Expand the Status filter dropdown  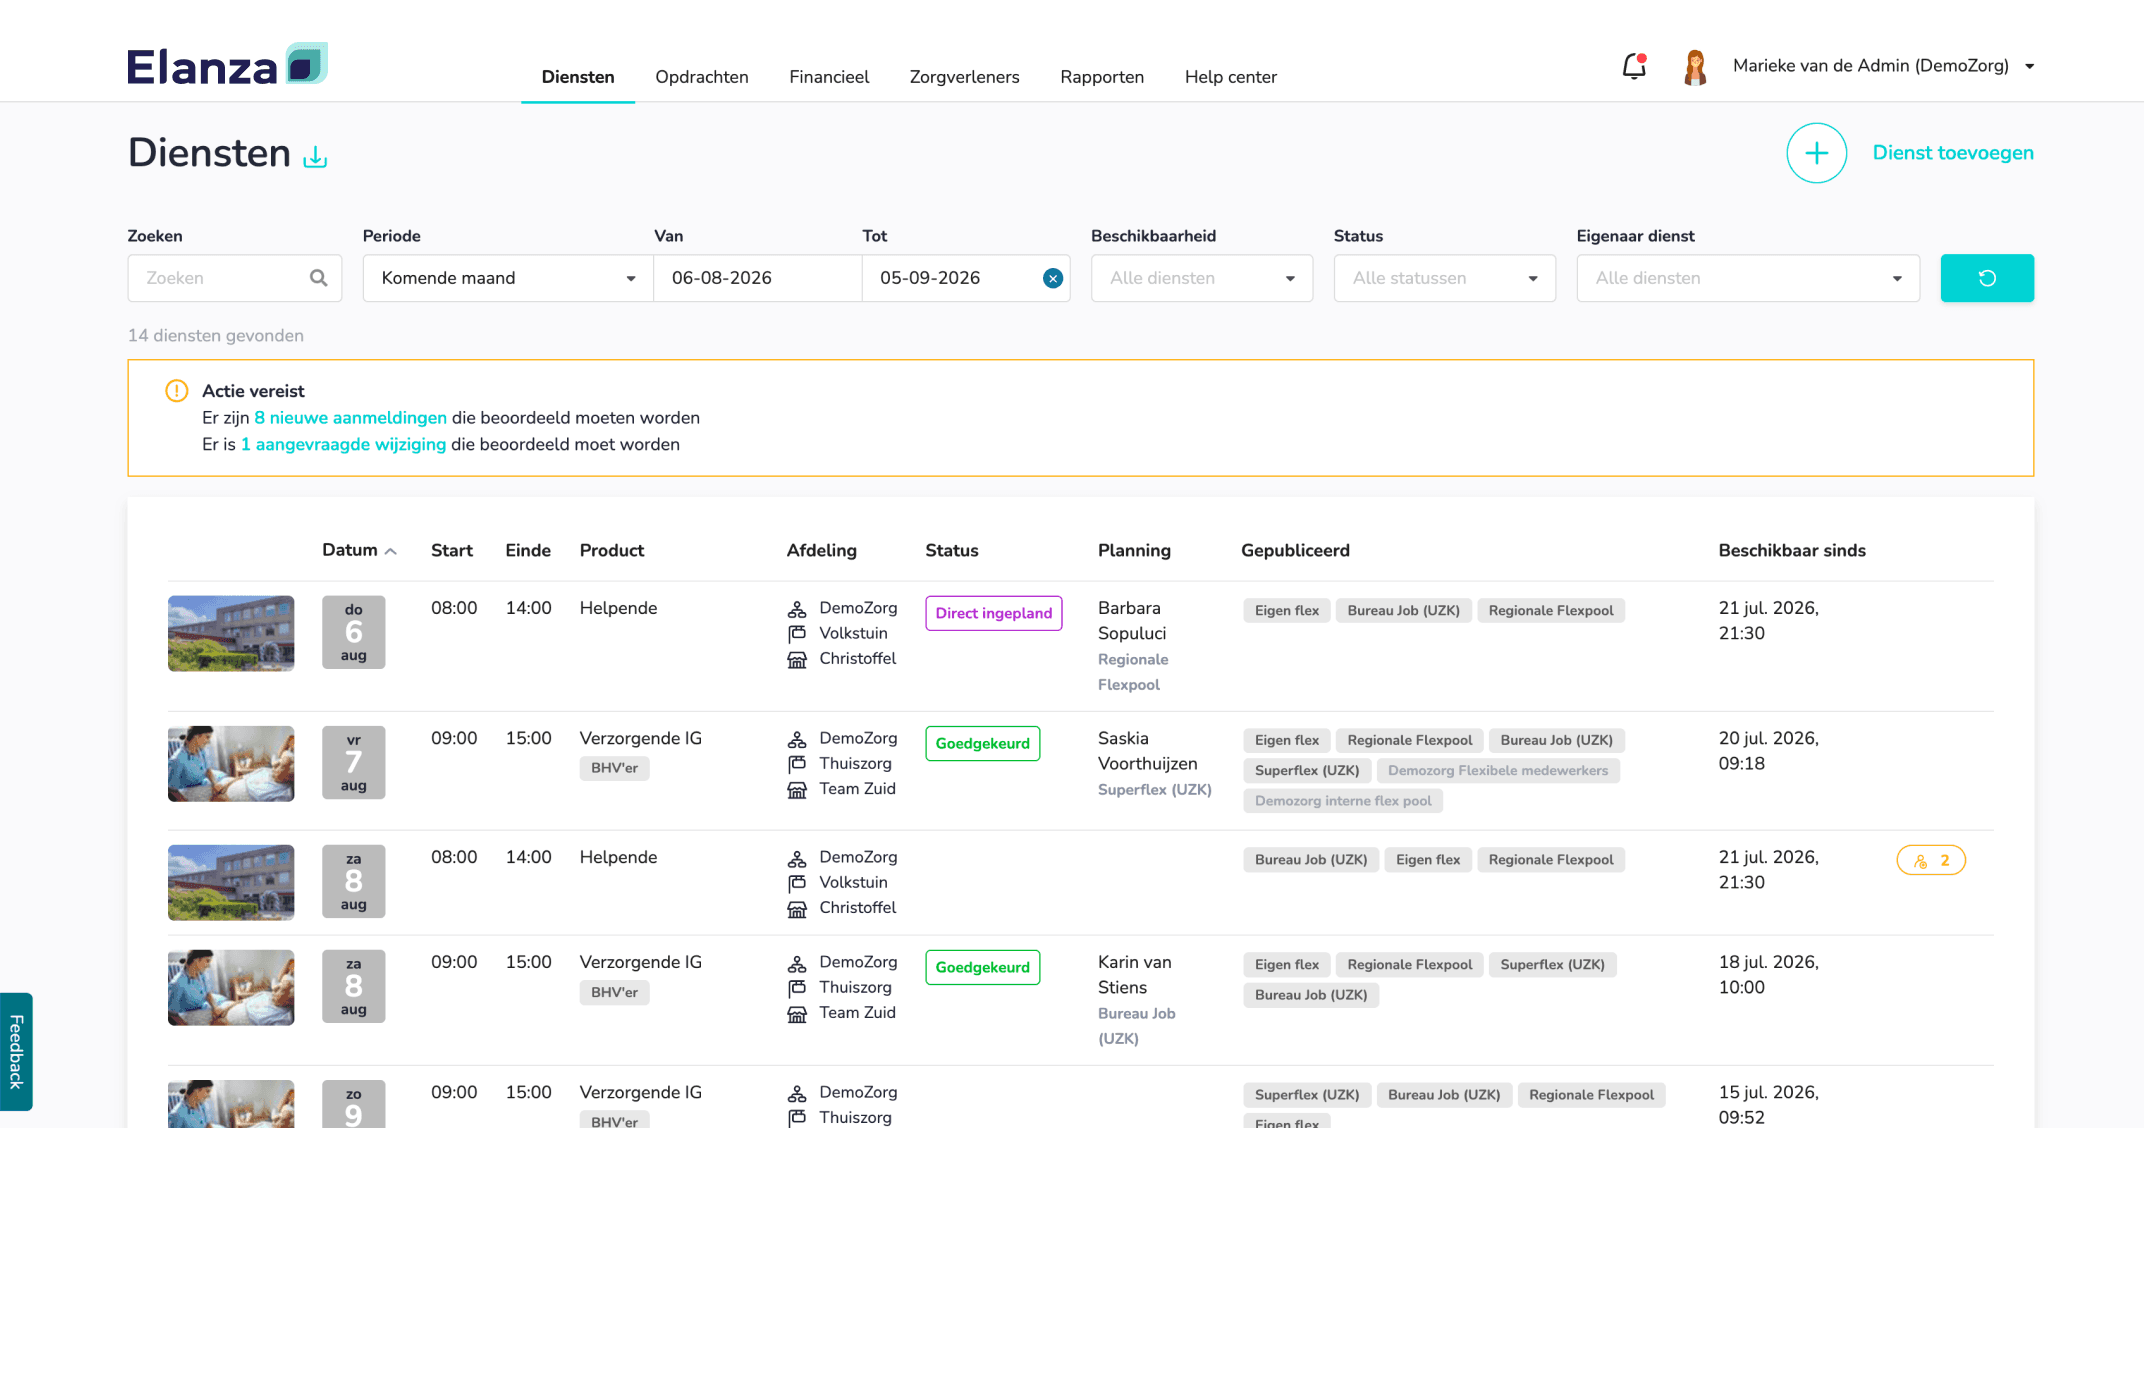click(1444, 278)
